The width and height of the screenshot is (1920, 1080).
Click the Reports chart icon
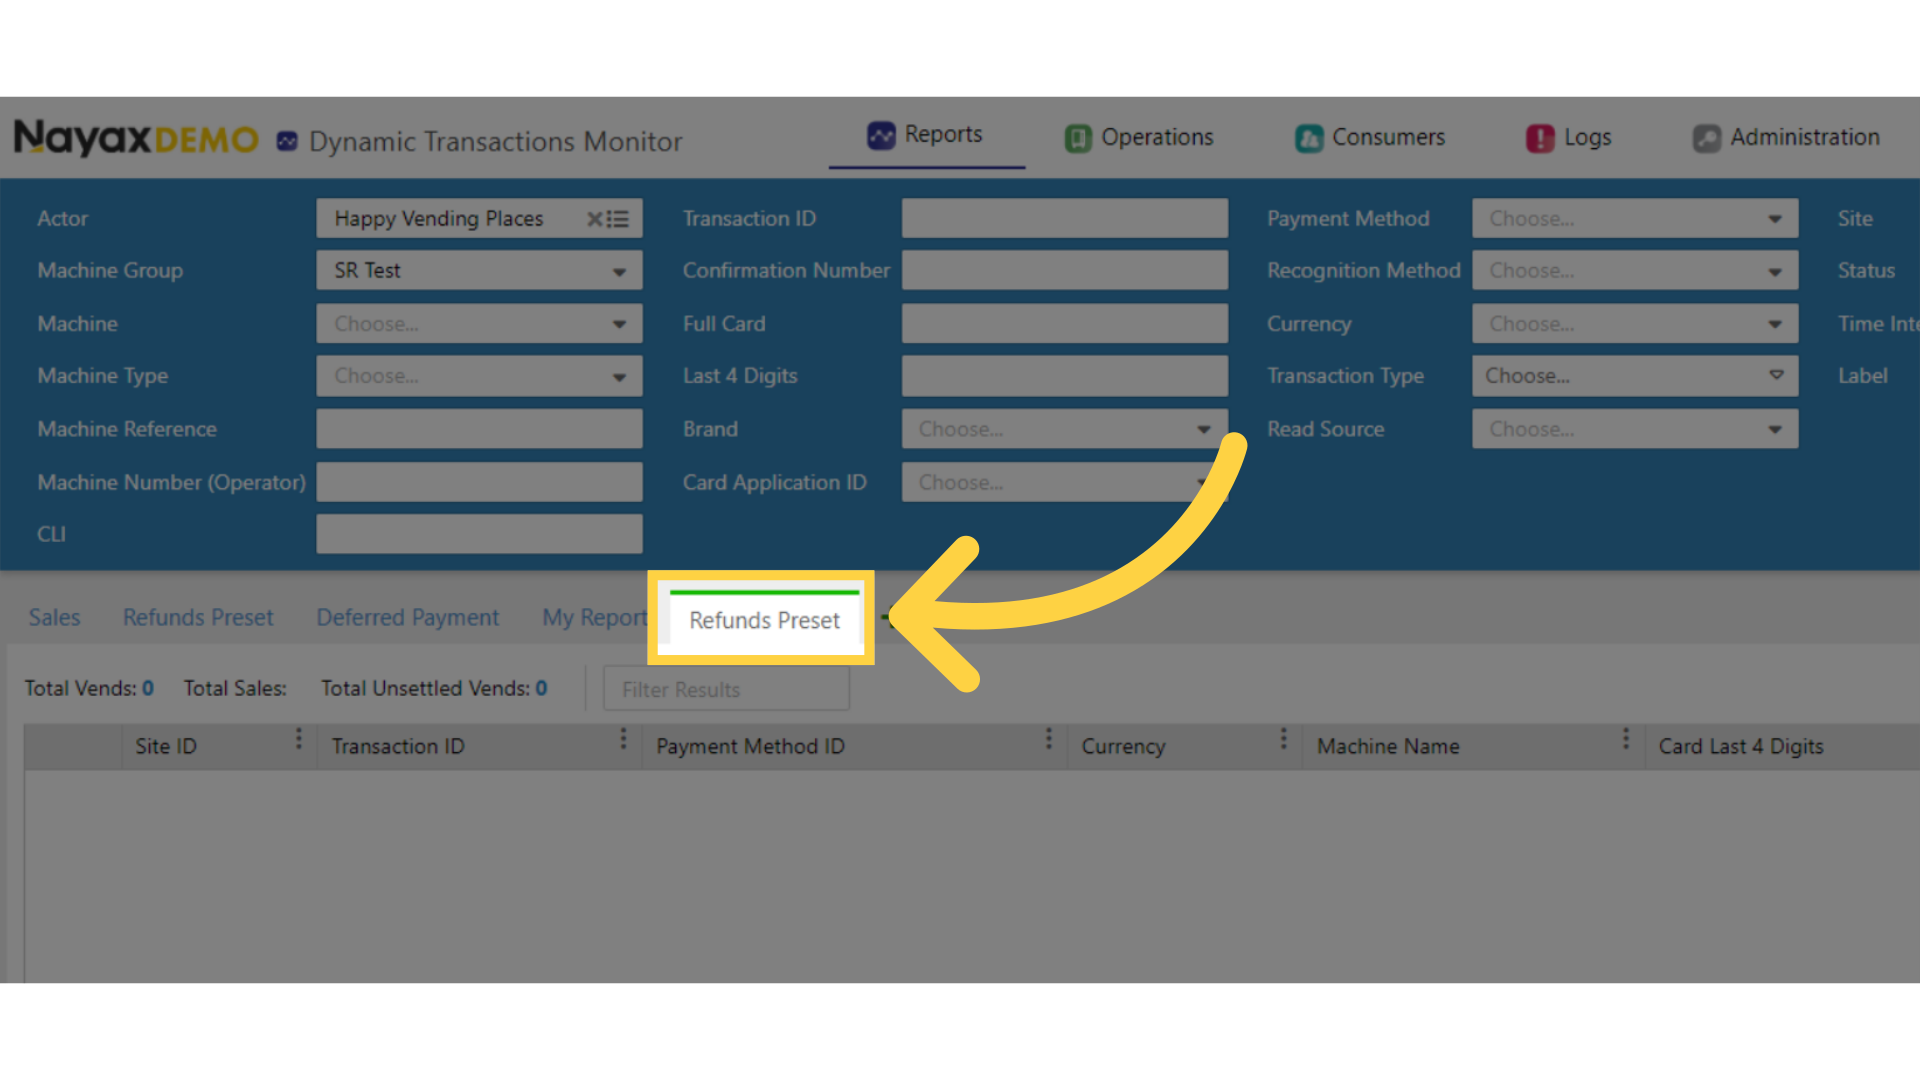pos(881,135)
